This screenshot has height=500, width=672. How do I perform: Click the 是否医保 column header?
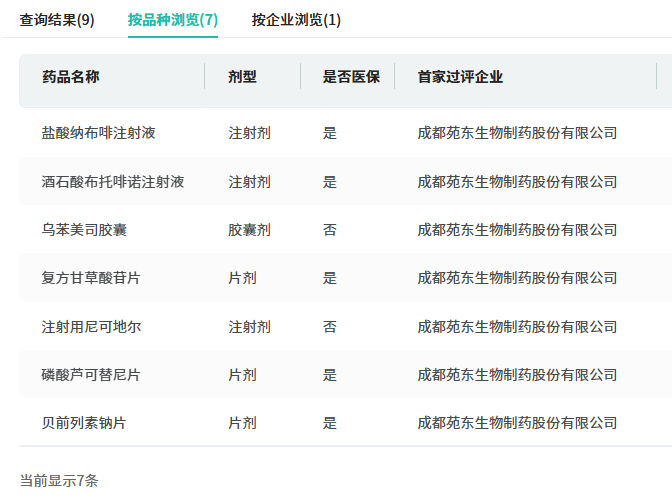[350, 77]
